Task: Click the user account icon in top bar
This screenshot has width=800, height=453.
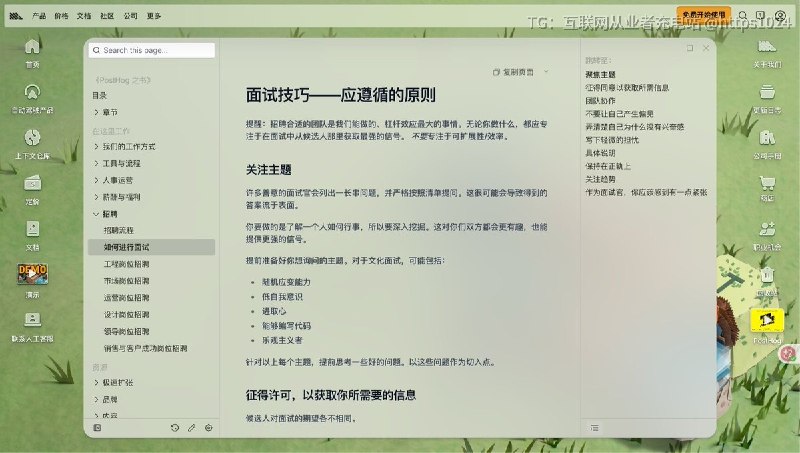Action: [780, 16]
